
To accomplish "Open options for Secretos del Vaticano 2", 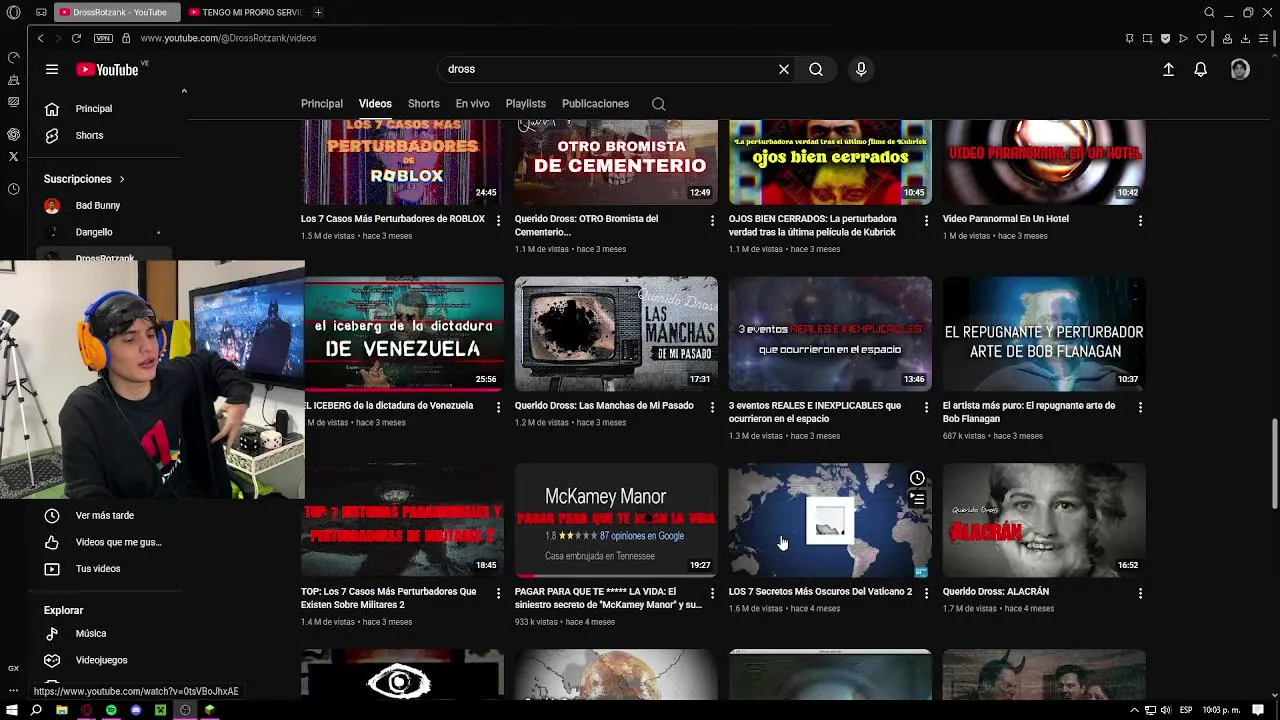I will click(x=926, y=593).
